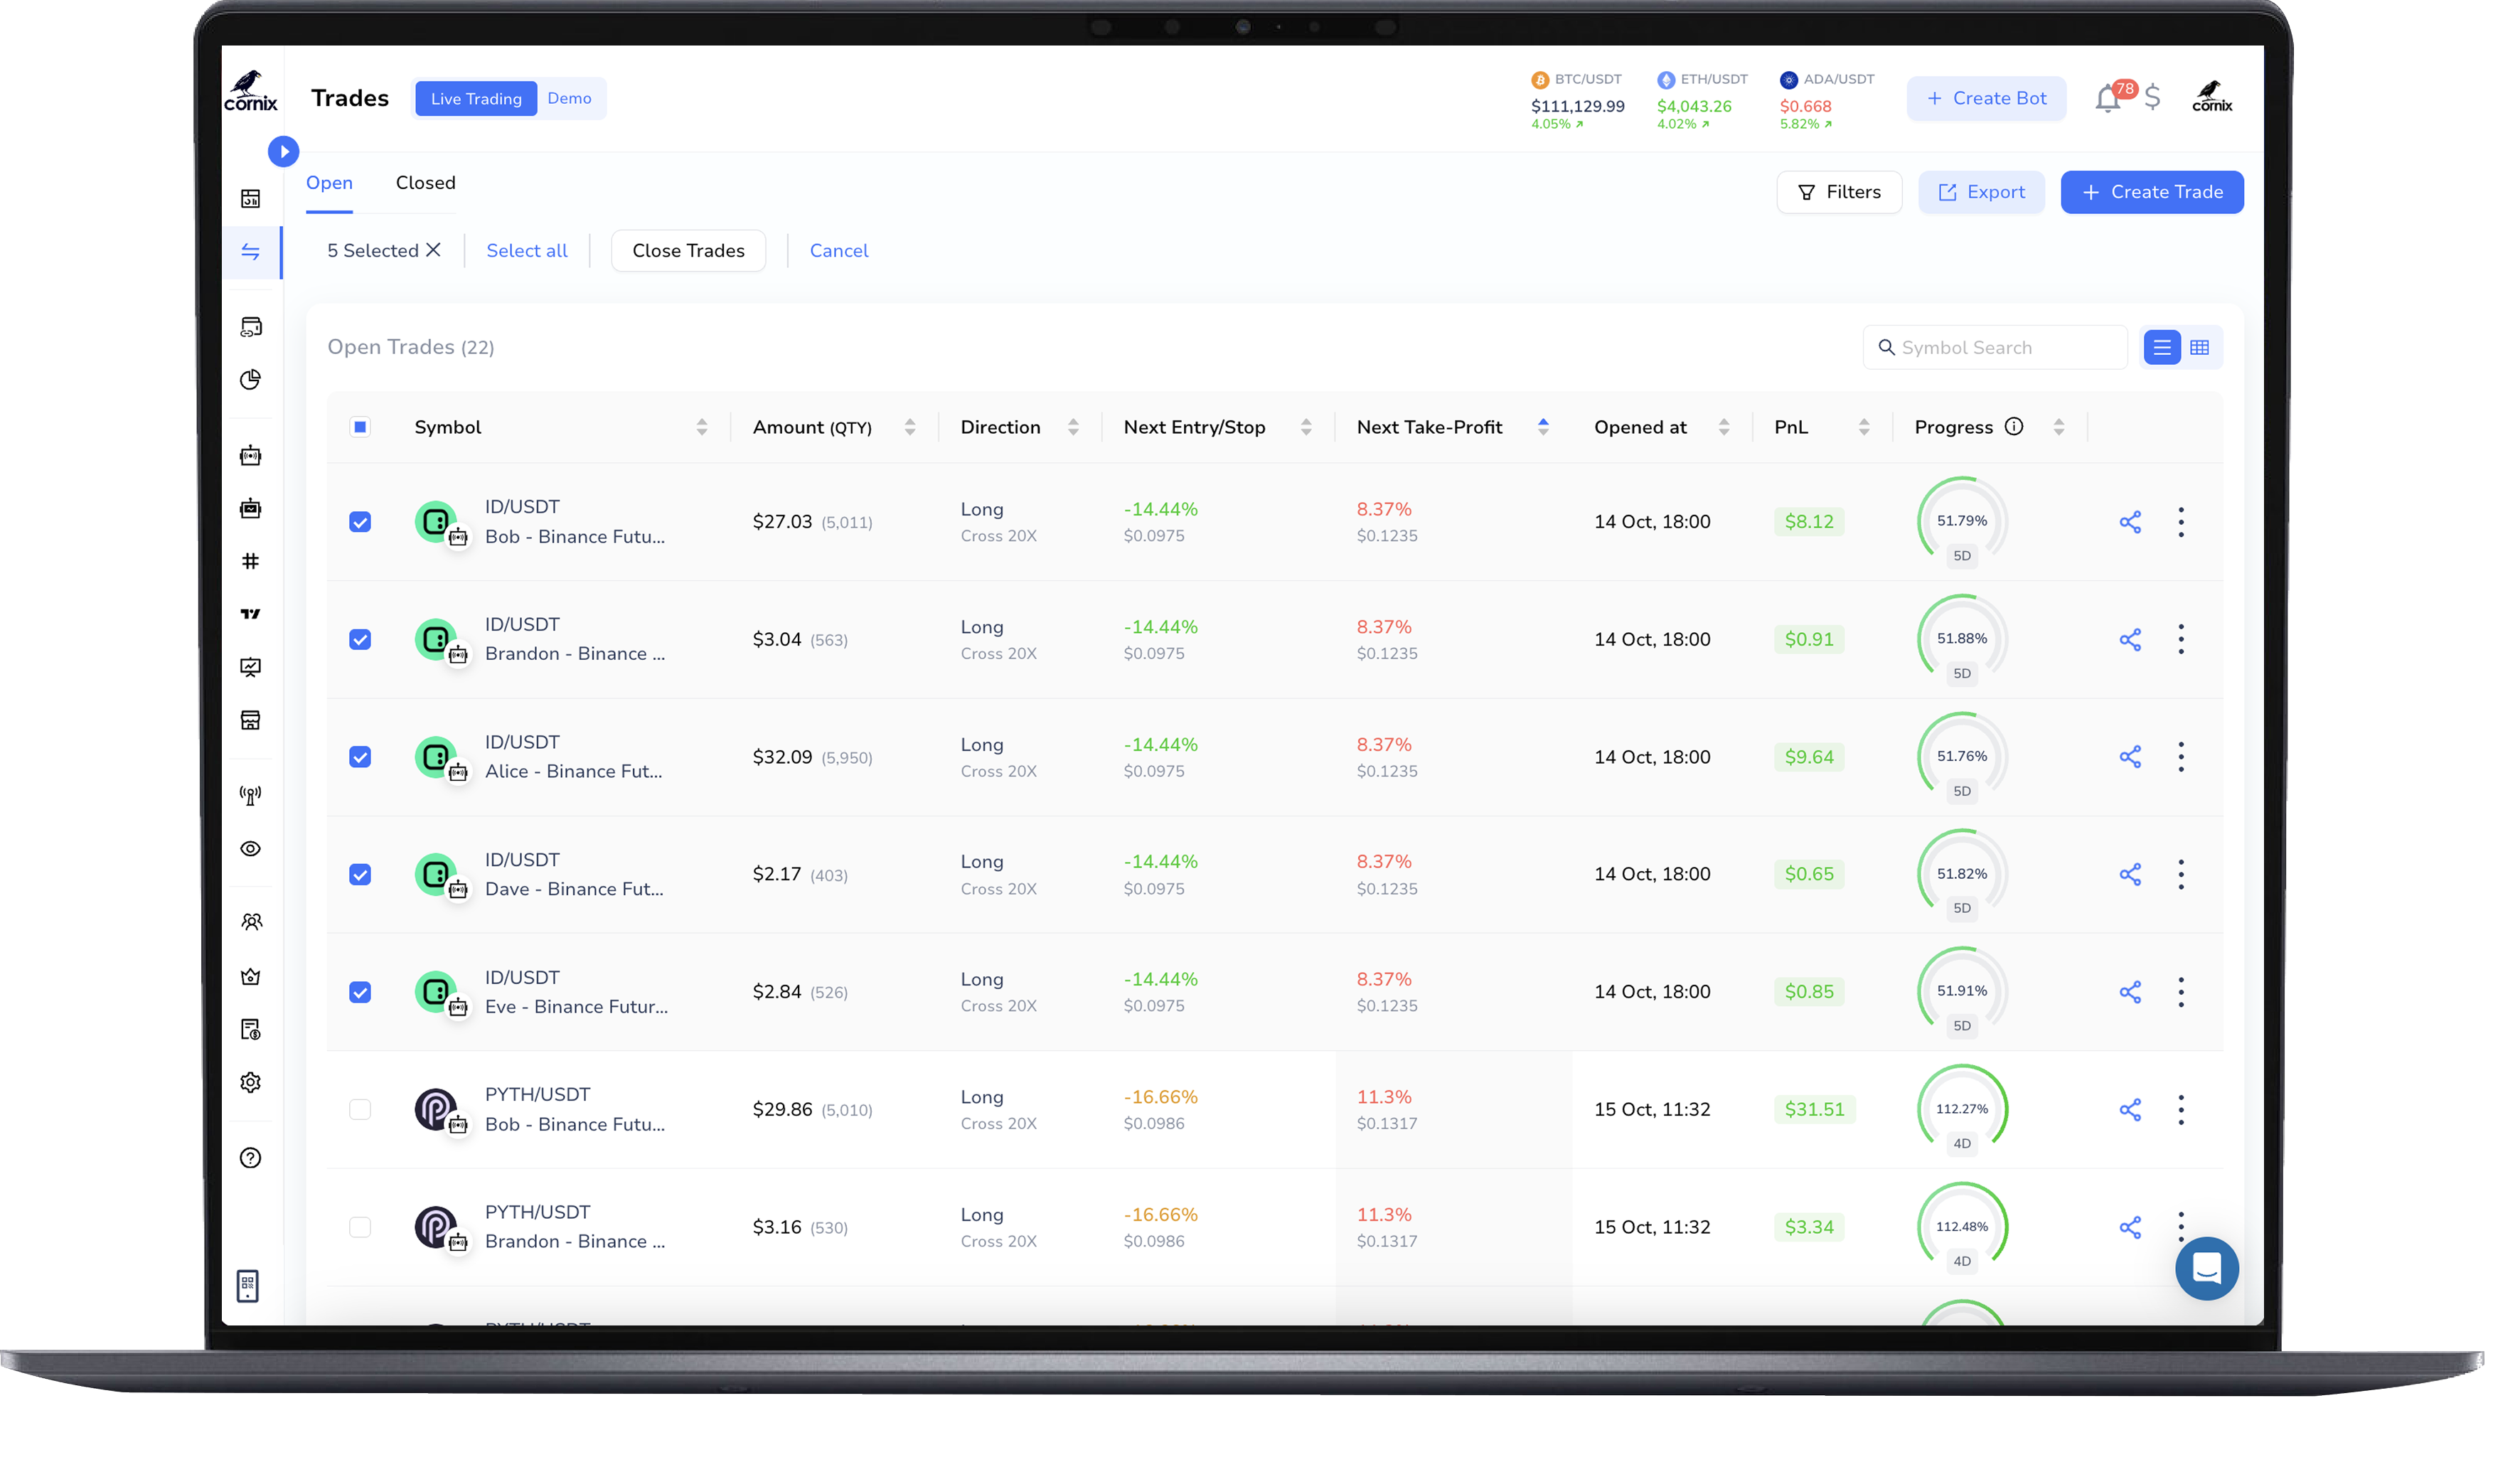
Task: Click the Select all link
Action: pos(526,251)
